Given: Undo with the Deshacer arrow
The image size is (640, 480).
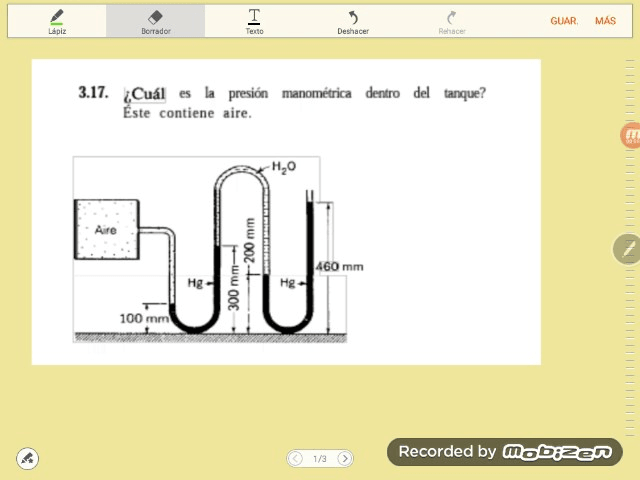Looking at the screenshot, I should 352,21.
